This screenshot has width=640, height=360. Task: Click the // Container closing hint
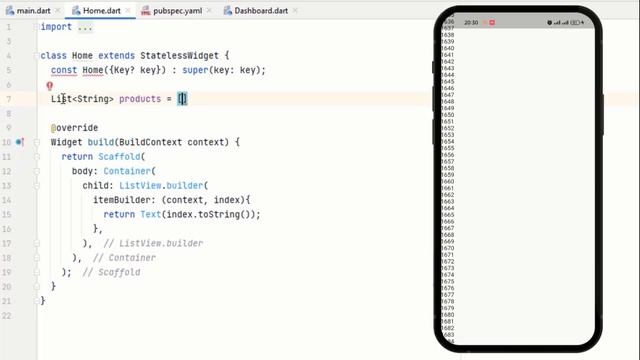124,258
